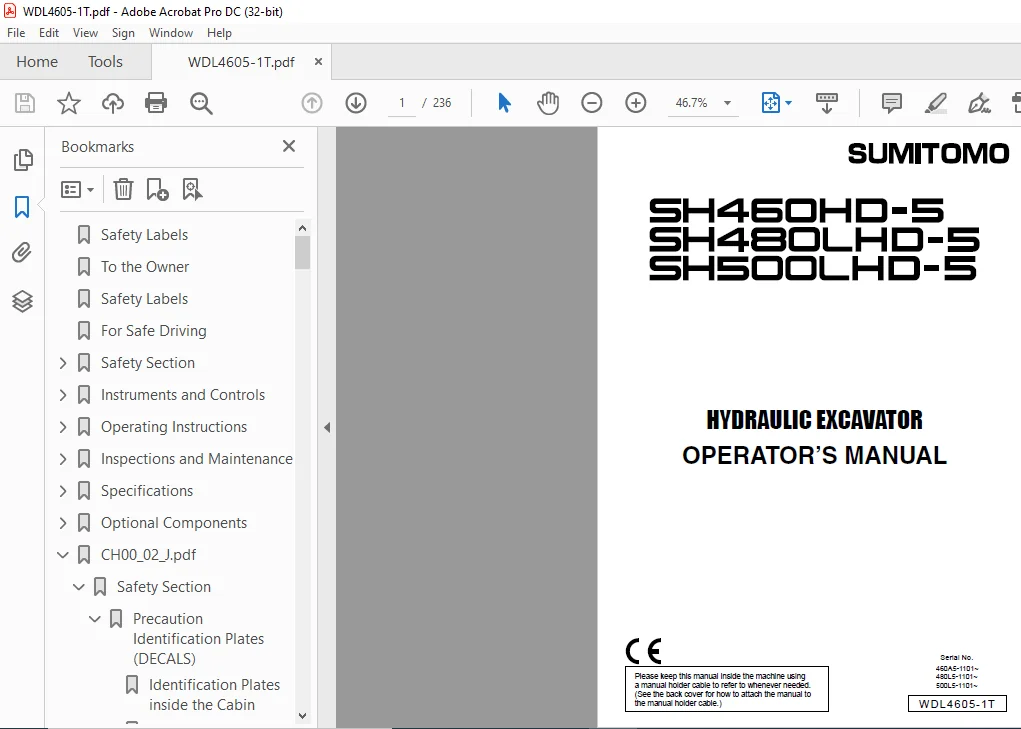Choose the Selection arrow tool
The image size is (1021, 729).
pyautogui.click(x=504, y=103)
